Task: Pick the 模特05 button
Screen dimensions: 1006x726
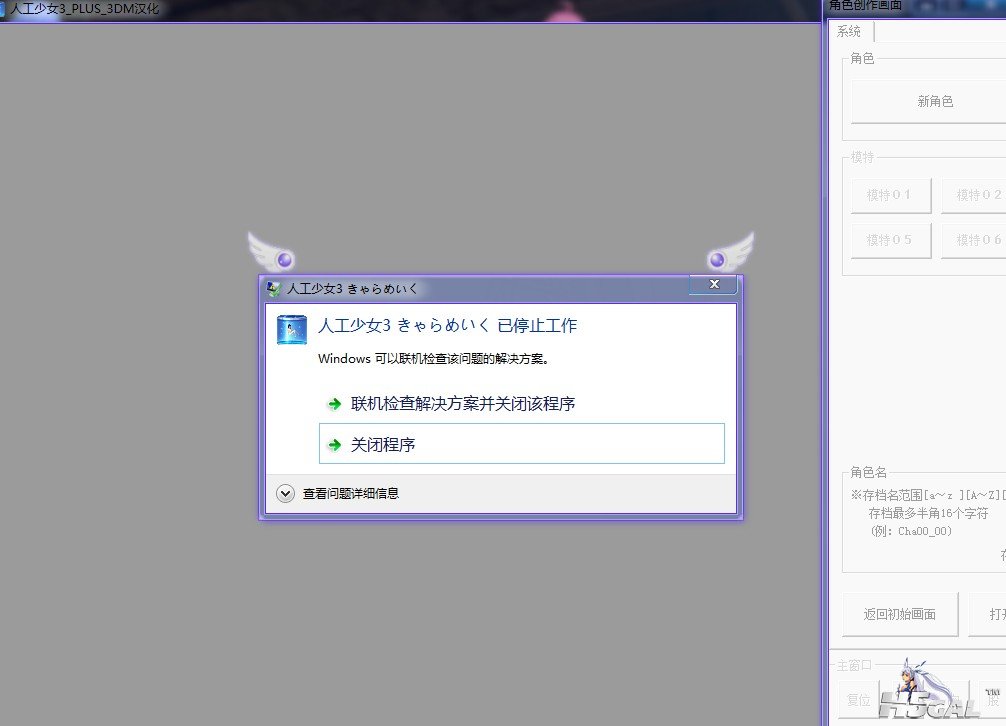Action: pos(890,240)
